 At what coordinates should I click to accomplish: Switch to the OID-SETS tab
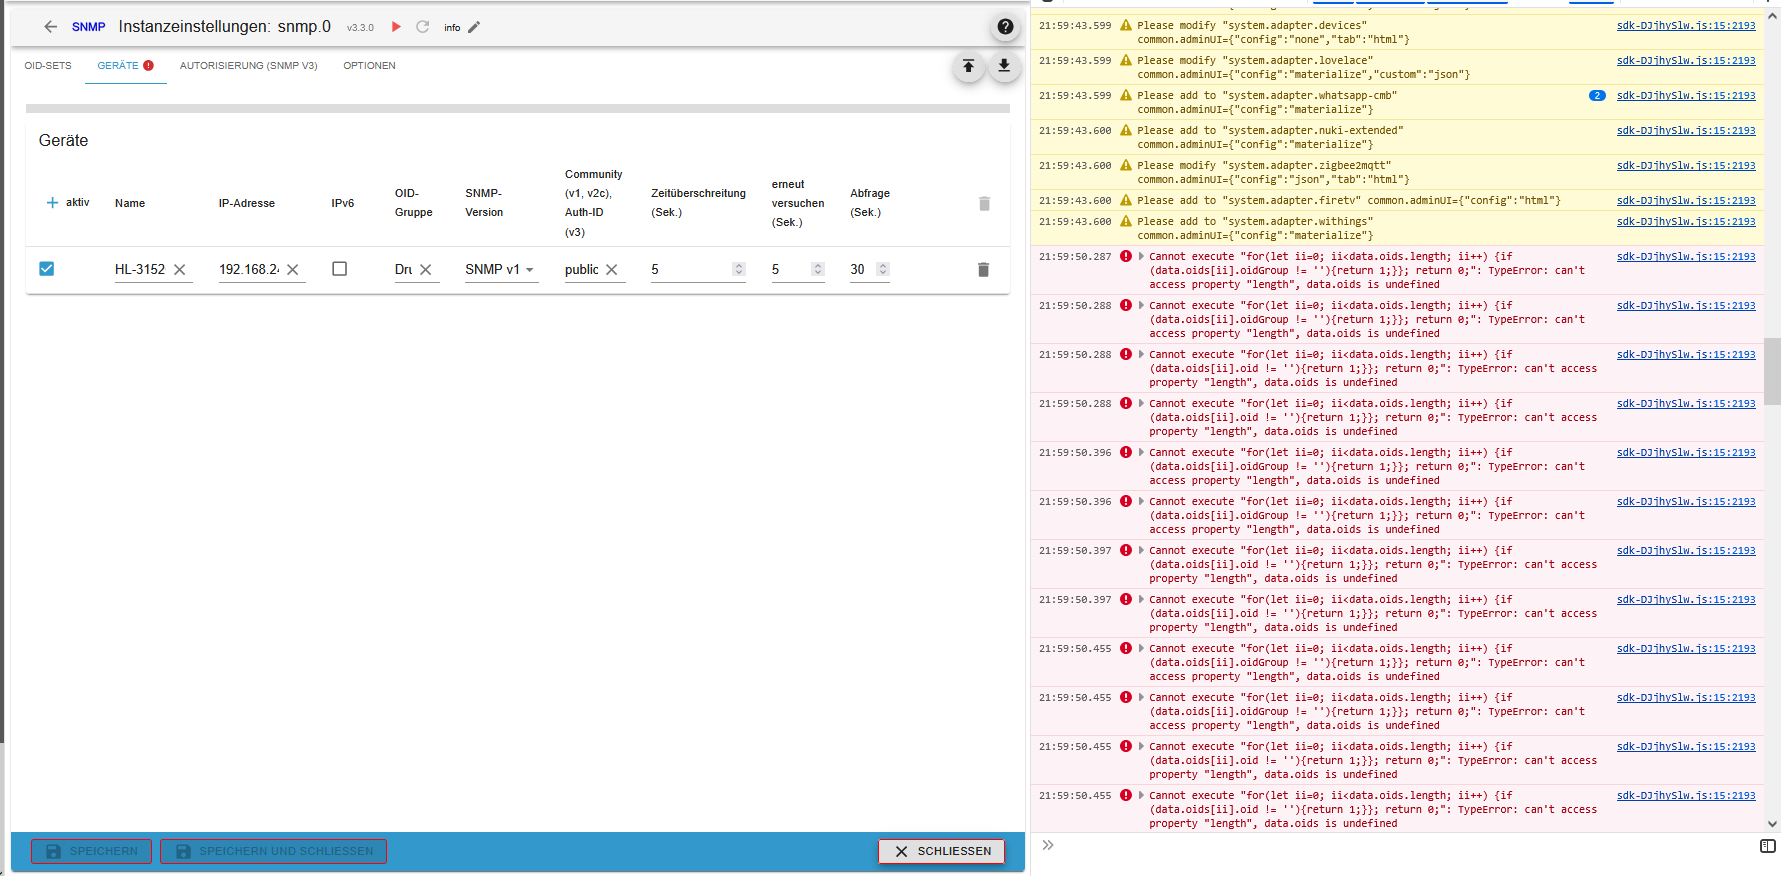(x=48, y=66)
